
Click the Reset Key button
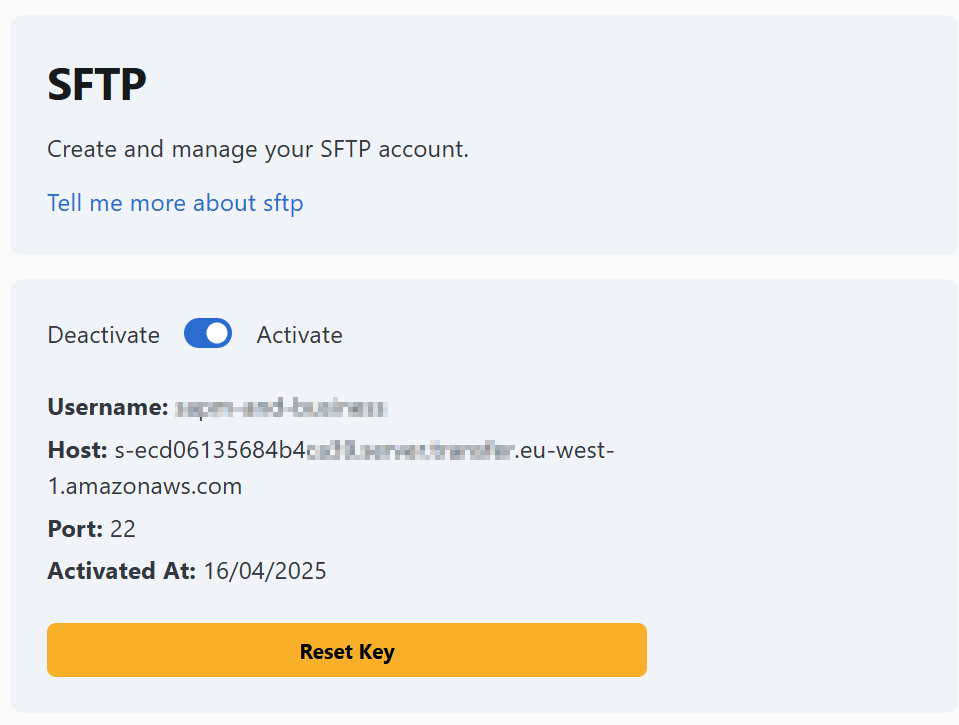(347, 650)
